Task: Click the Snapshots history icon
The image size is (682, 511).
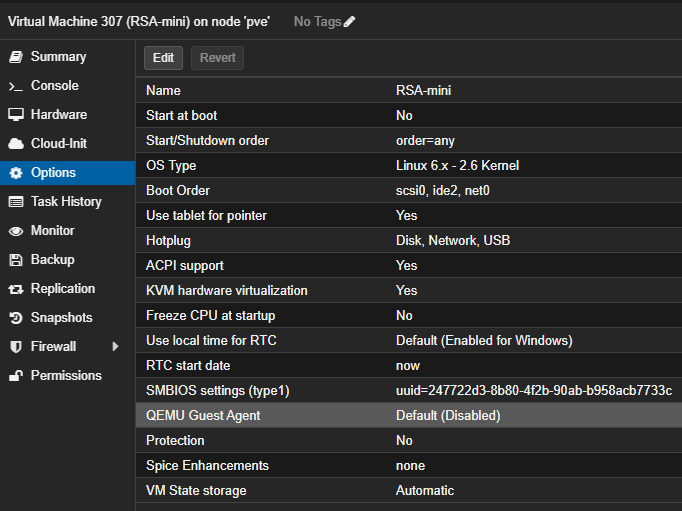Action: [15, 318]
